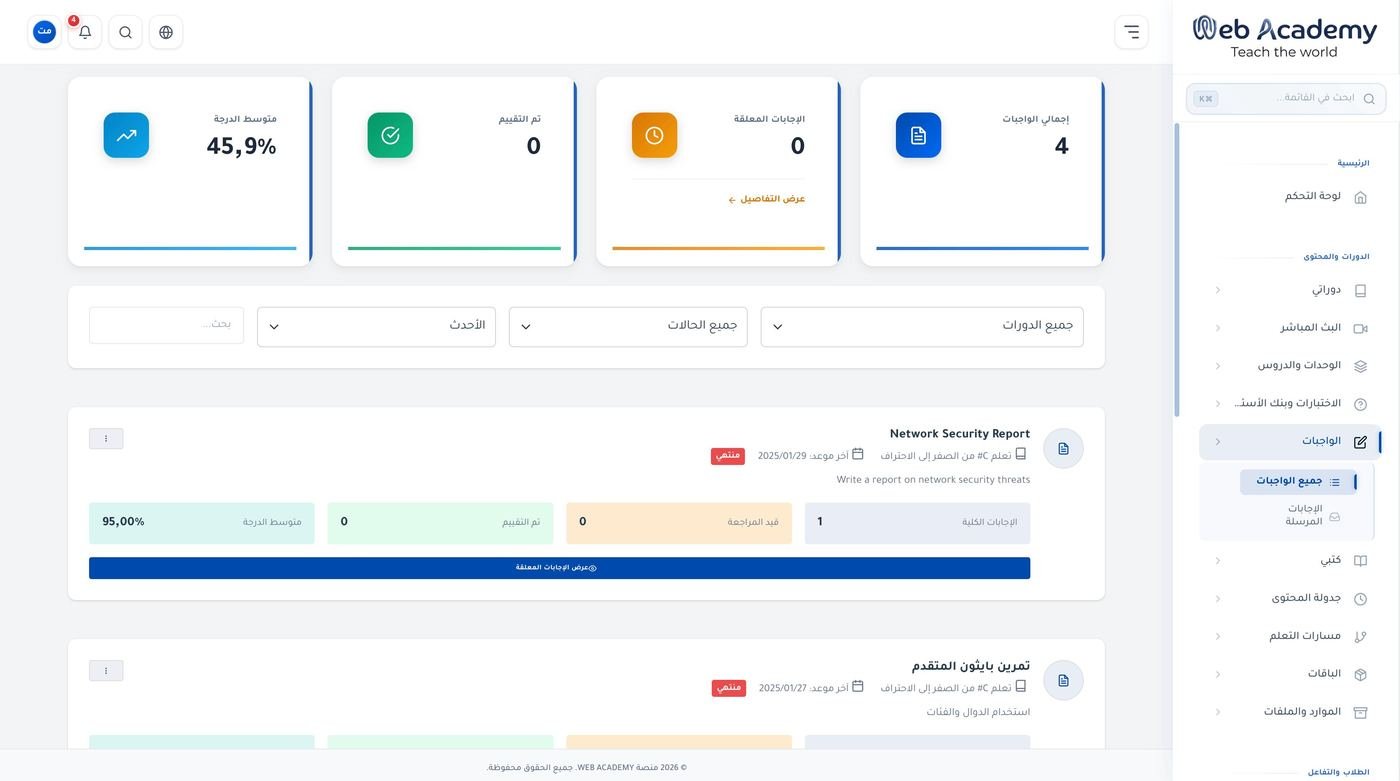This screenshot has width=1400, height=781.
Task: Click عرض الإجابات المعلقة blue button
Action: click(x=559, y=568)
